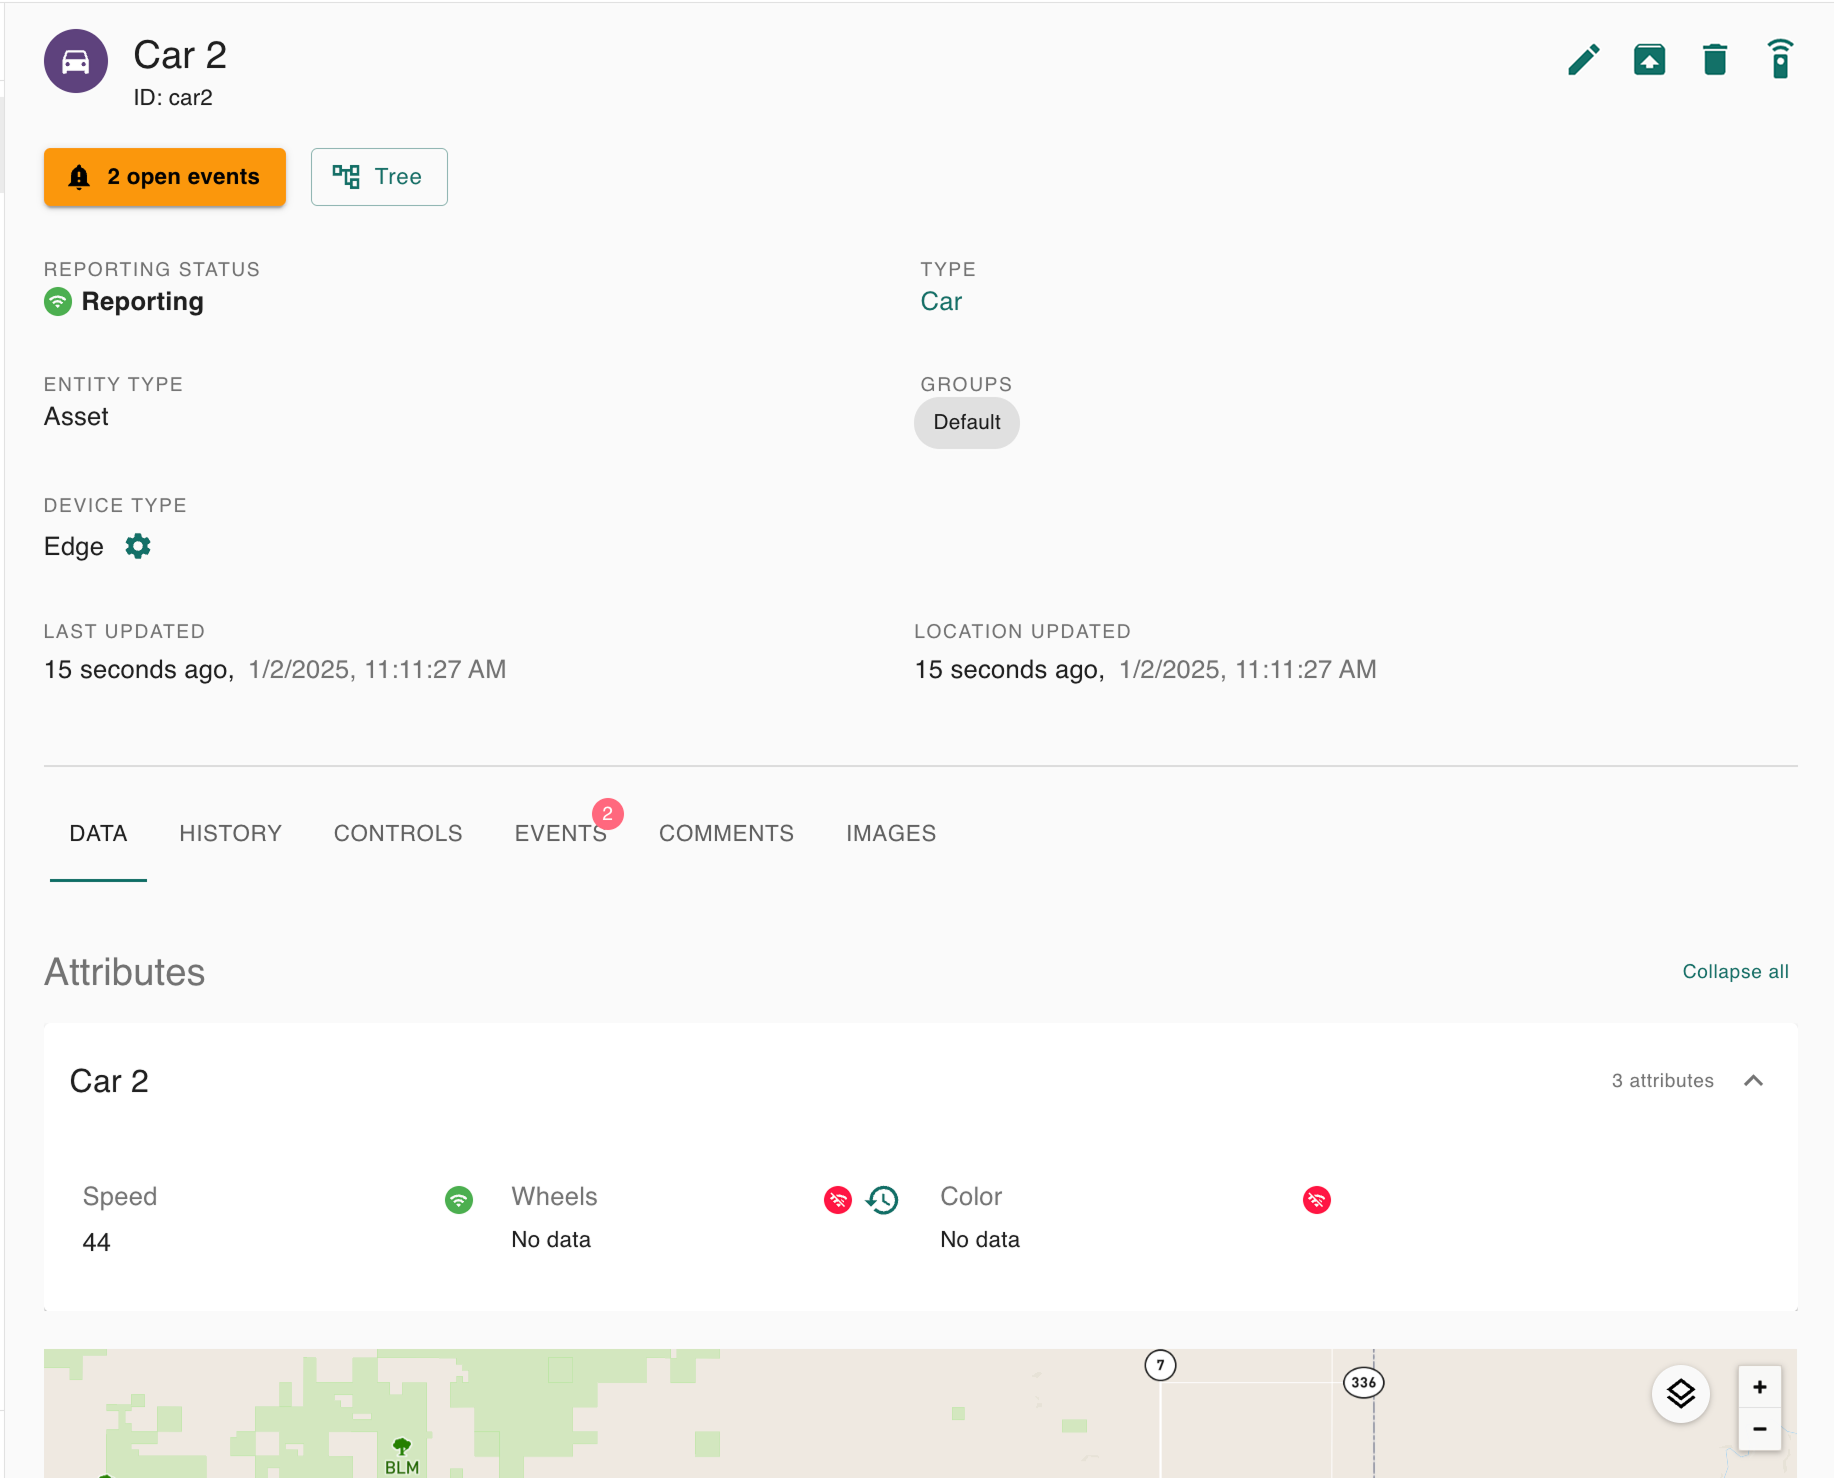
Task: Delete asset using trash icon
Action: click(1714, 60)
